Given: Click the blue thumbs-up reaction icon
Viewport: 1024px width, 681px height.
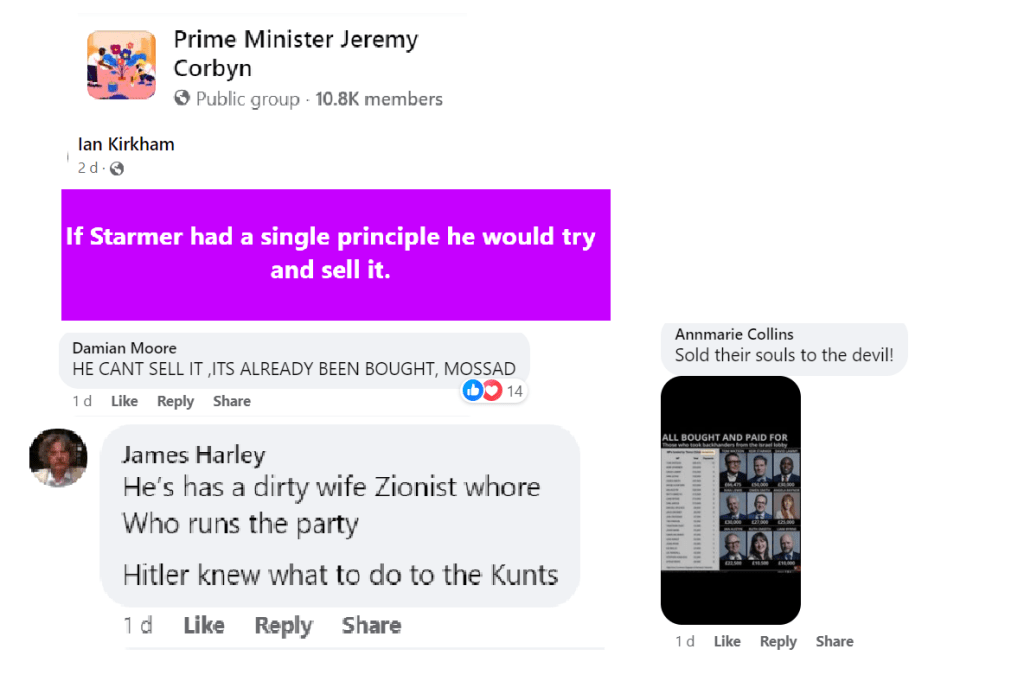Looking at the screenshot, I should pos(473,391).
